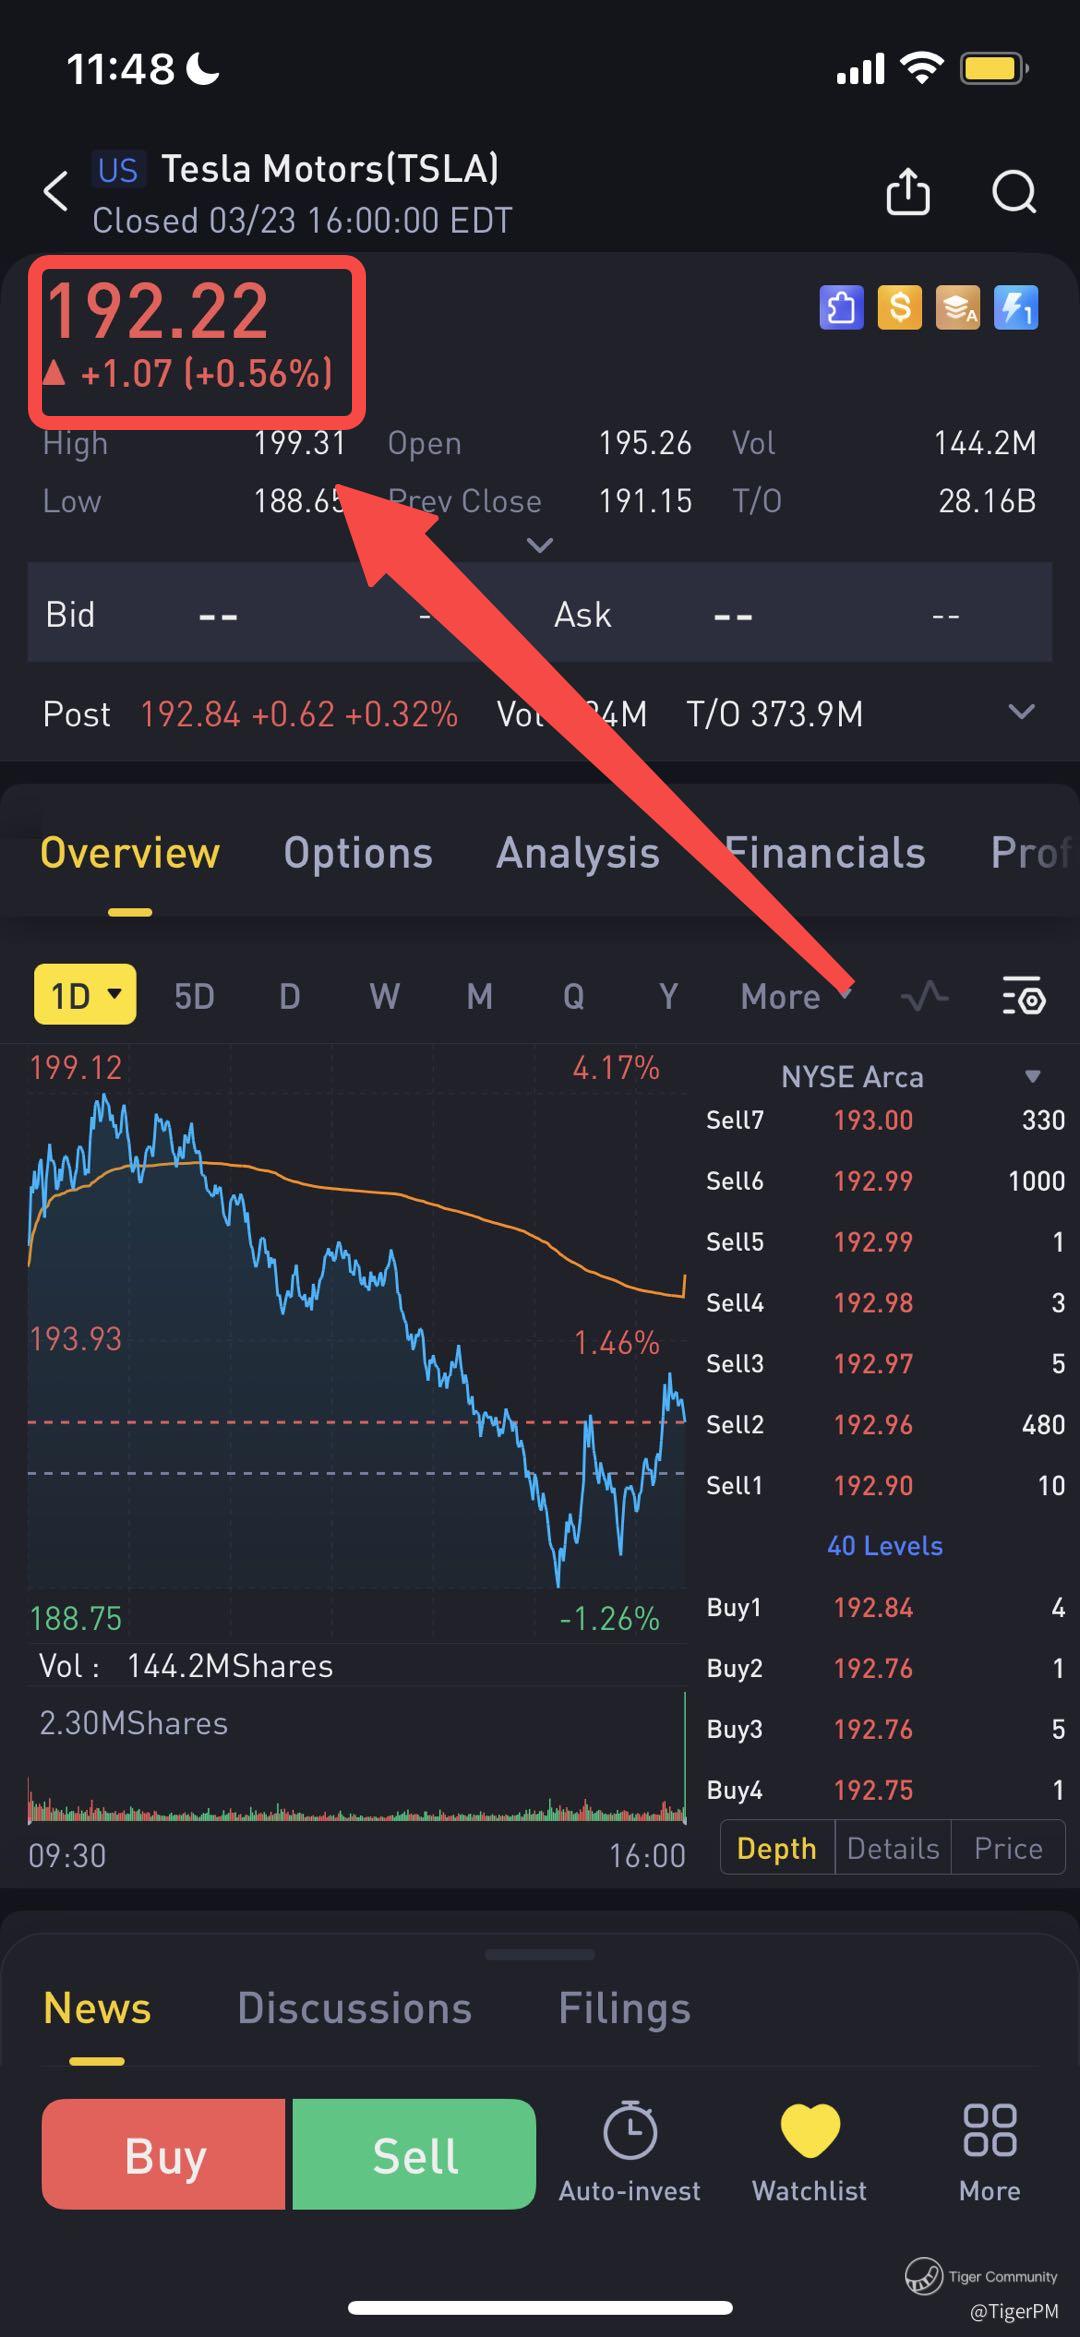This screenshot has width=1080, height=2337.
Task: Toggle the Watchlist heart
Action: [x=810, y=2131]
